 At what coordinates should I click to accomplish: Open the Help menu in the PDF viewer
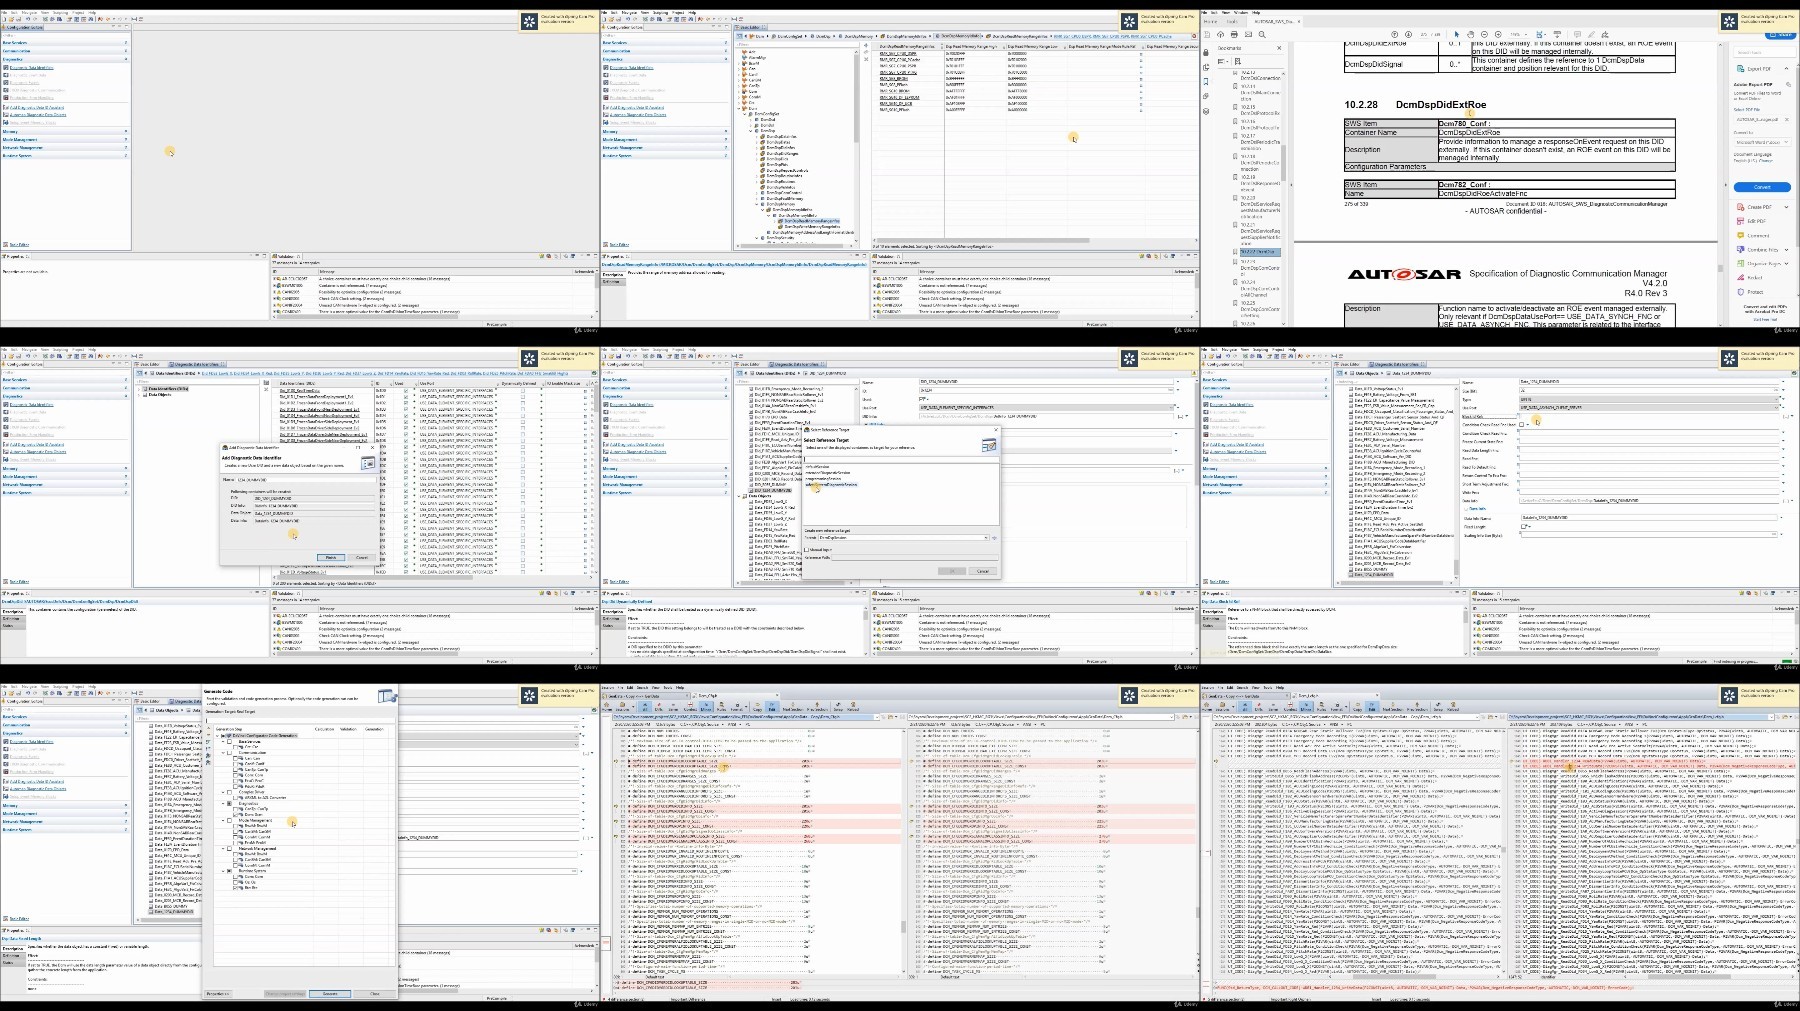[x=1256, y=12]
